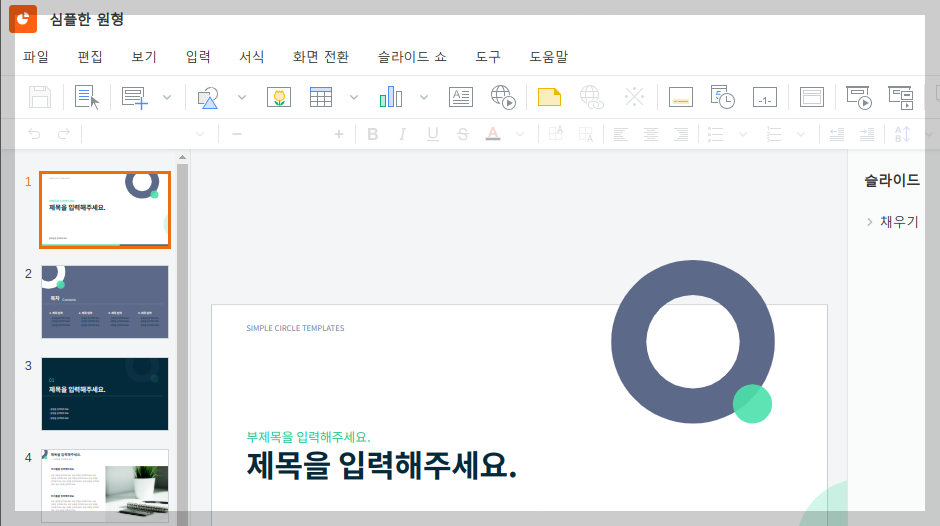The height and width of the screenshot is (526, 940).
Task: Insert a picture with the flower image icon
Action: (x=279, y=97)
